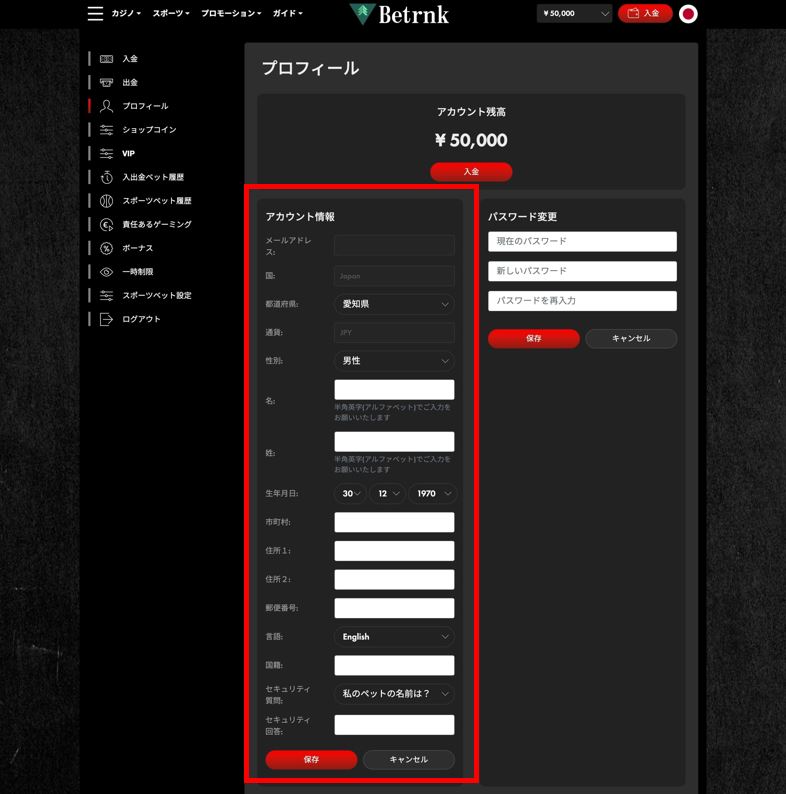The image size is (786, 794).
Task: Open スポーツベット履歴 sidebar item
Action: coord(157,201)
